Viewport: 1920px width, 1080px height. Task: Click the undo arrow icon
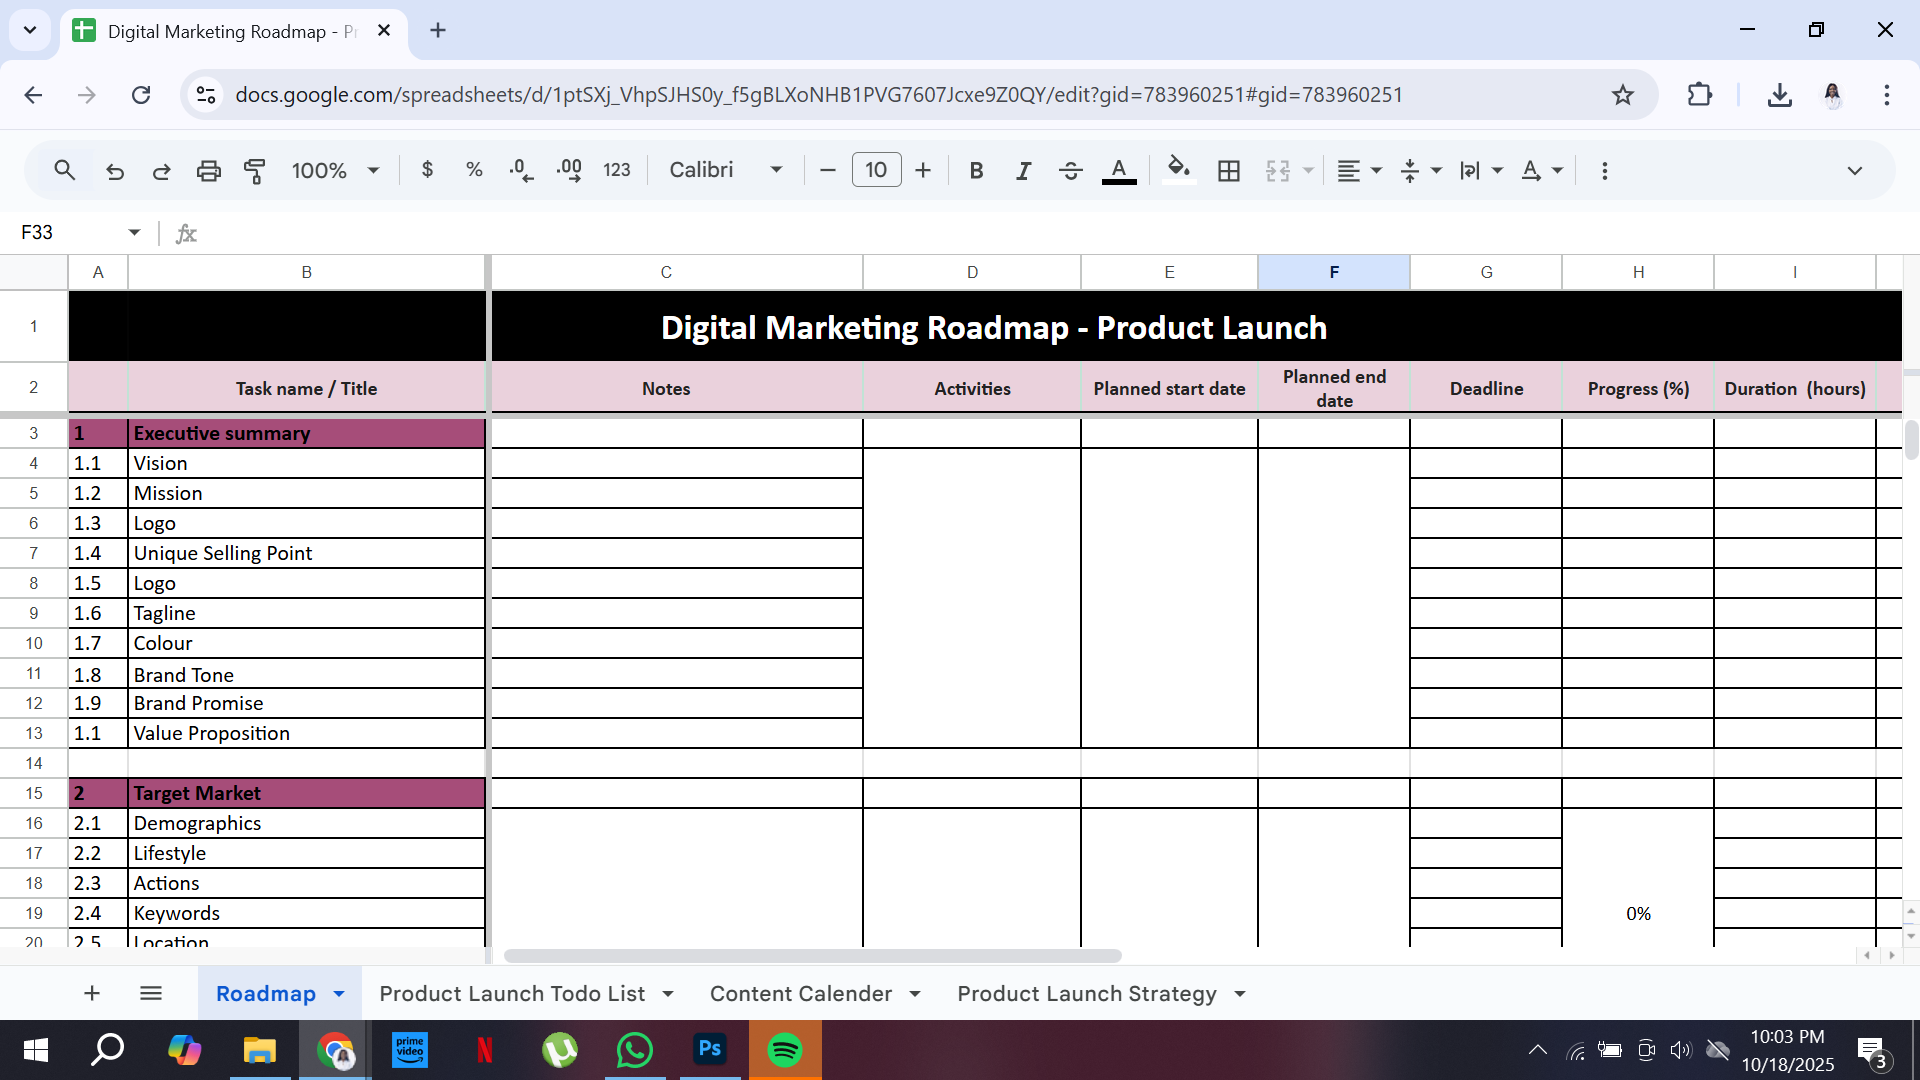point(115,171)
